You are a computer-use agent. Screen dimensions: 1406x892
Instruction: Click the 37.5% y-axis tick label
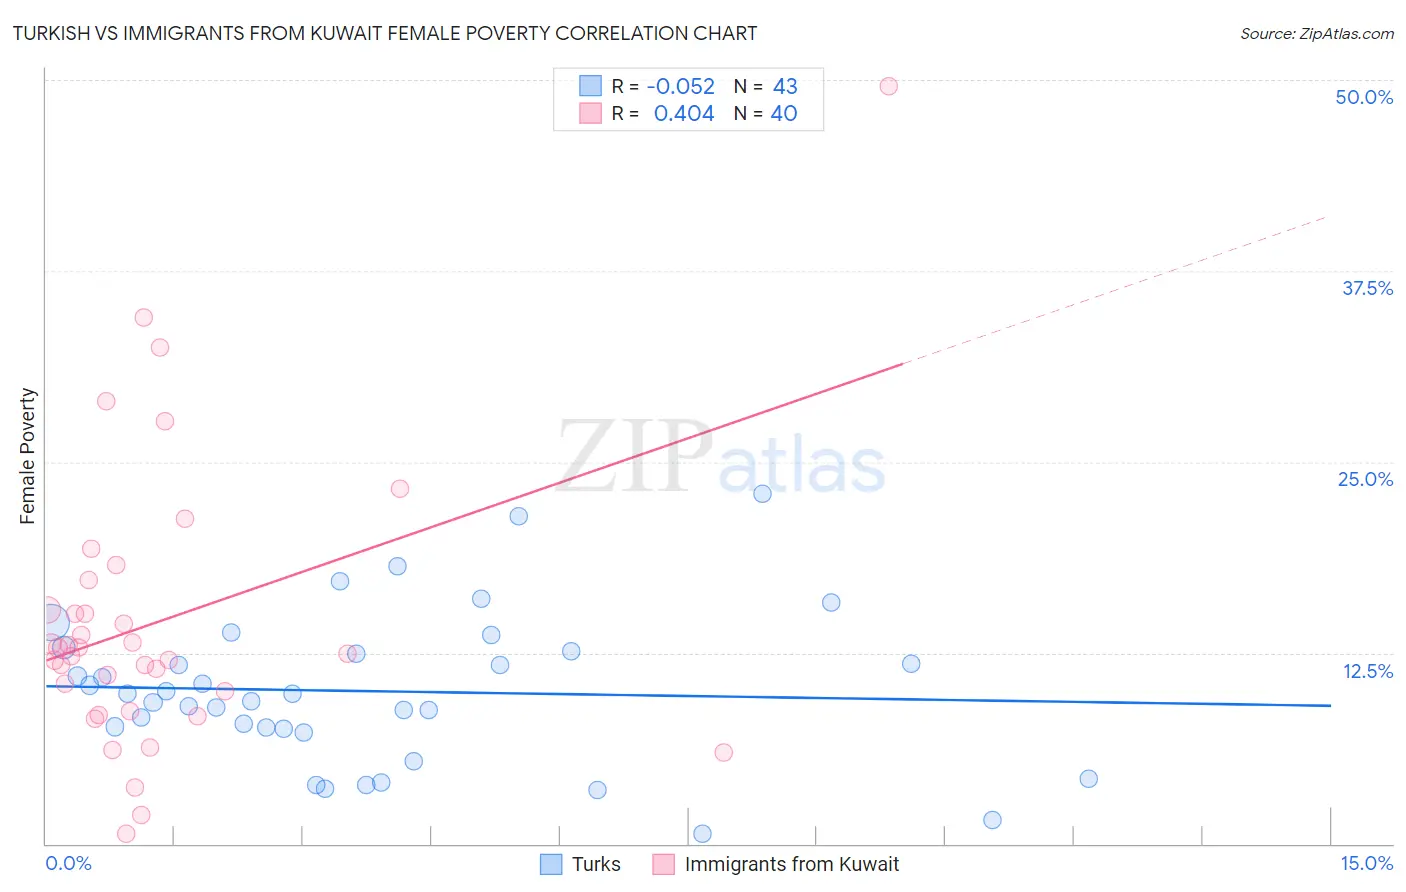pyautogui.click(x=1367, y=288)
